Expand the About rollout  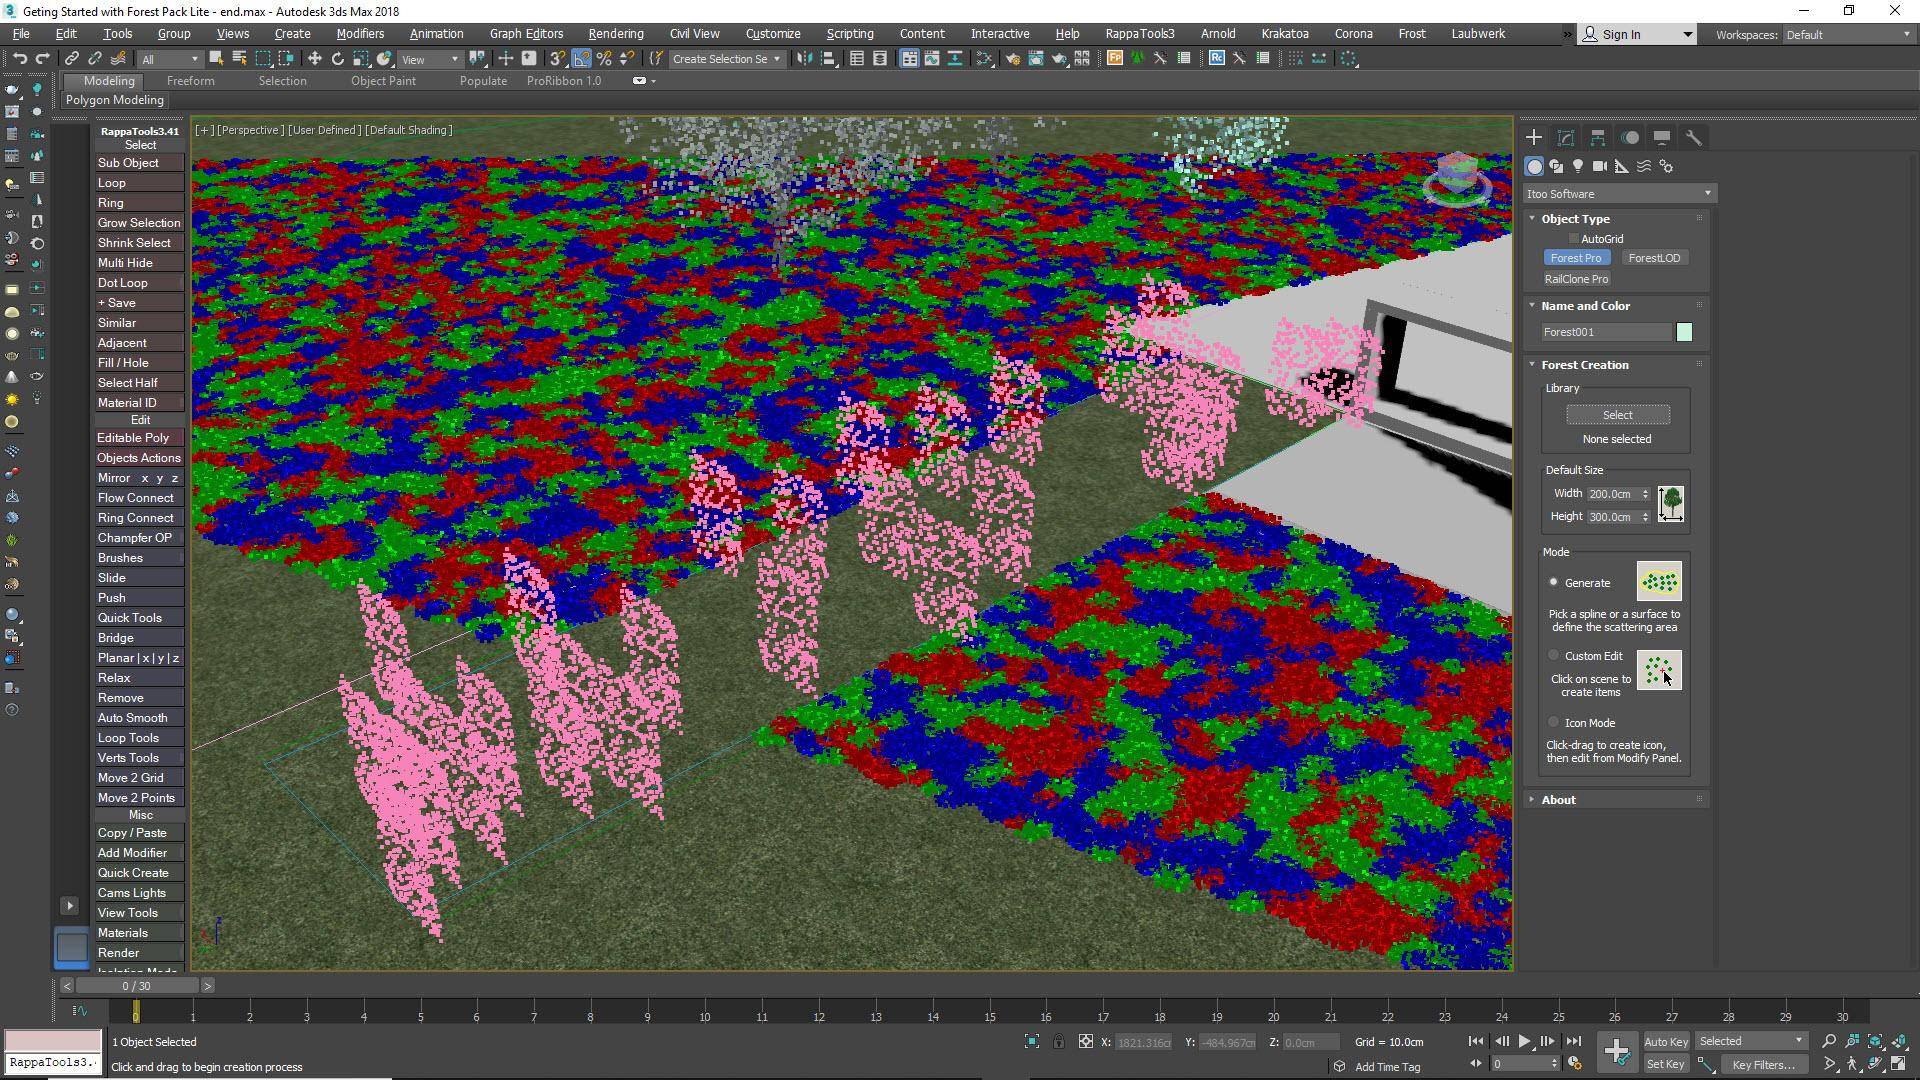[x=1558, y=799]
